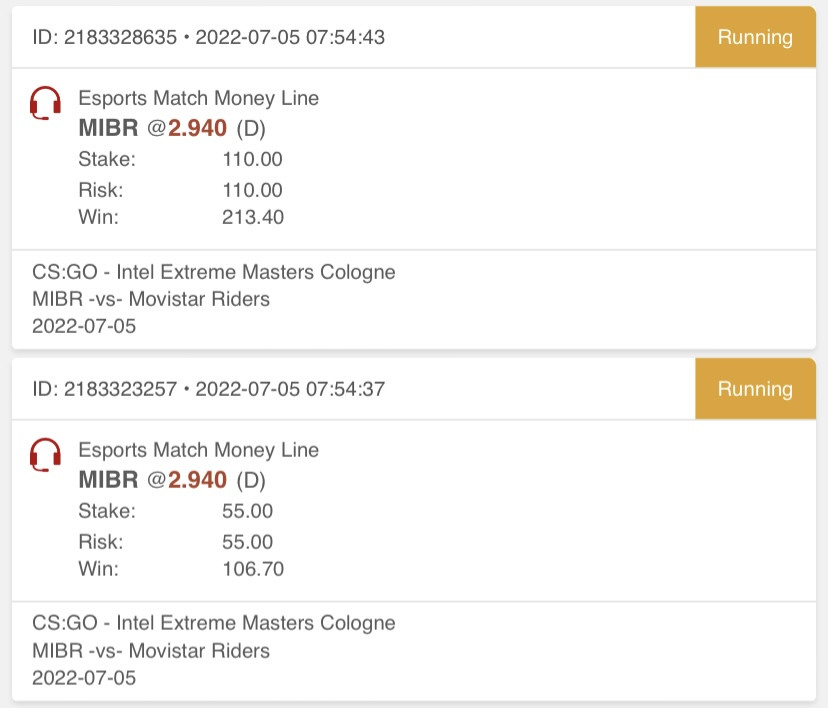The height and width of the screenshot is (708, 828).
Task: Click MIBR -vs- Movistar Riders match in second card
Action: pos(151,650)
